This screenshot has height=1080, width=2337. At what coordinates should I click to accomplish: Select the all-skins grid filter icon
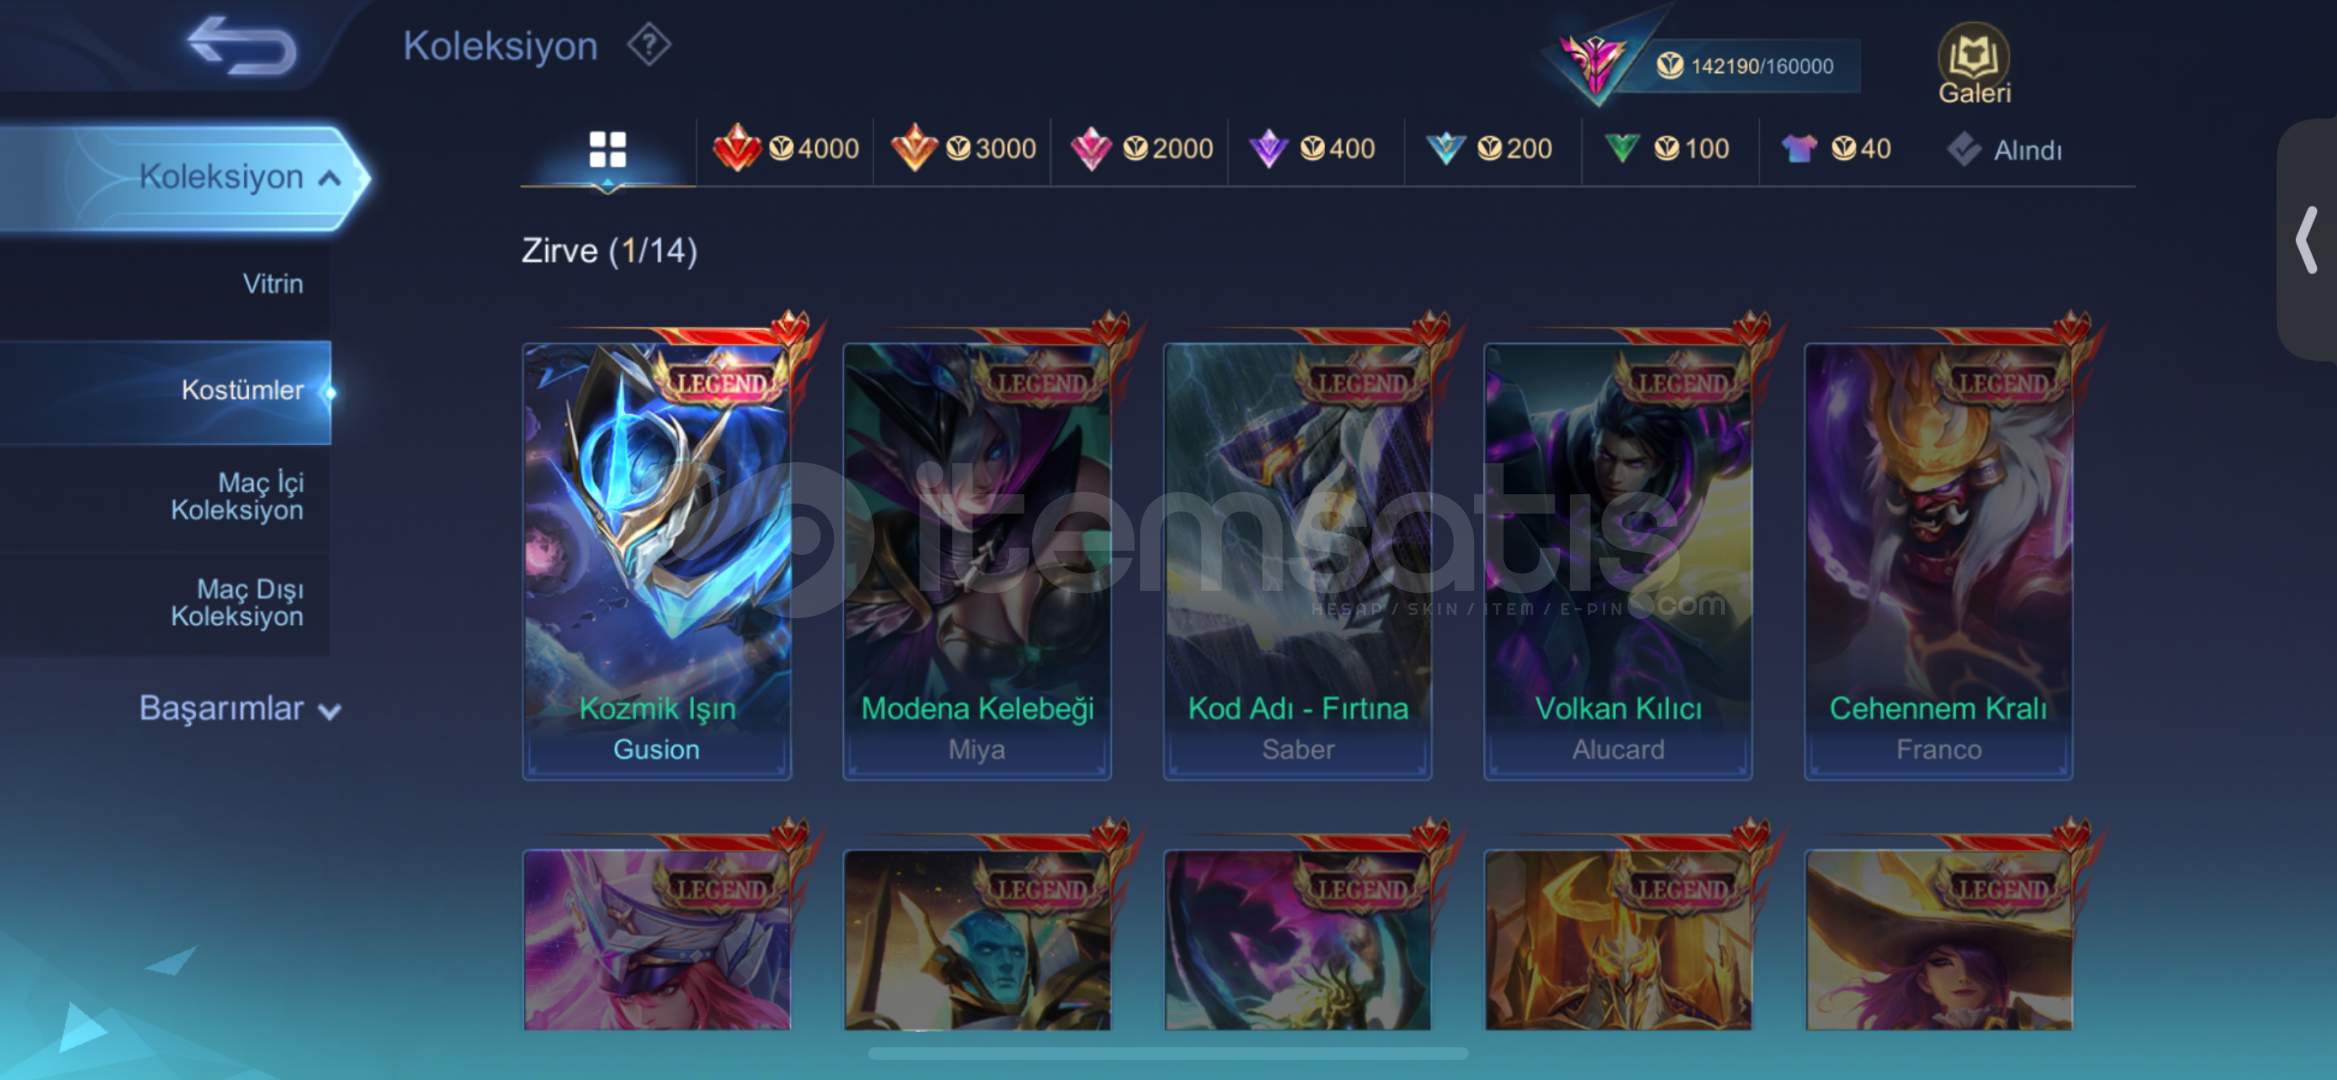[x=607, y=150]
